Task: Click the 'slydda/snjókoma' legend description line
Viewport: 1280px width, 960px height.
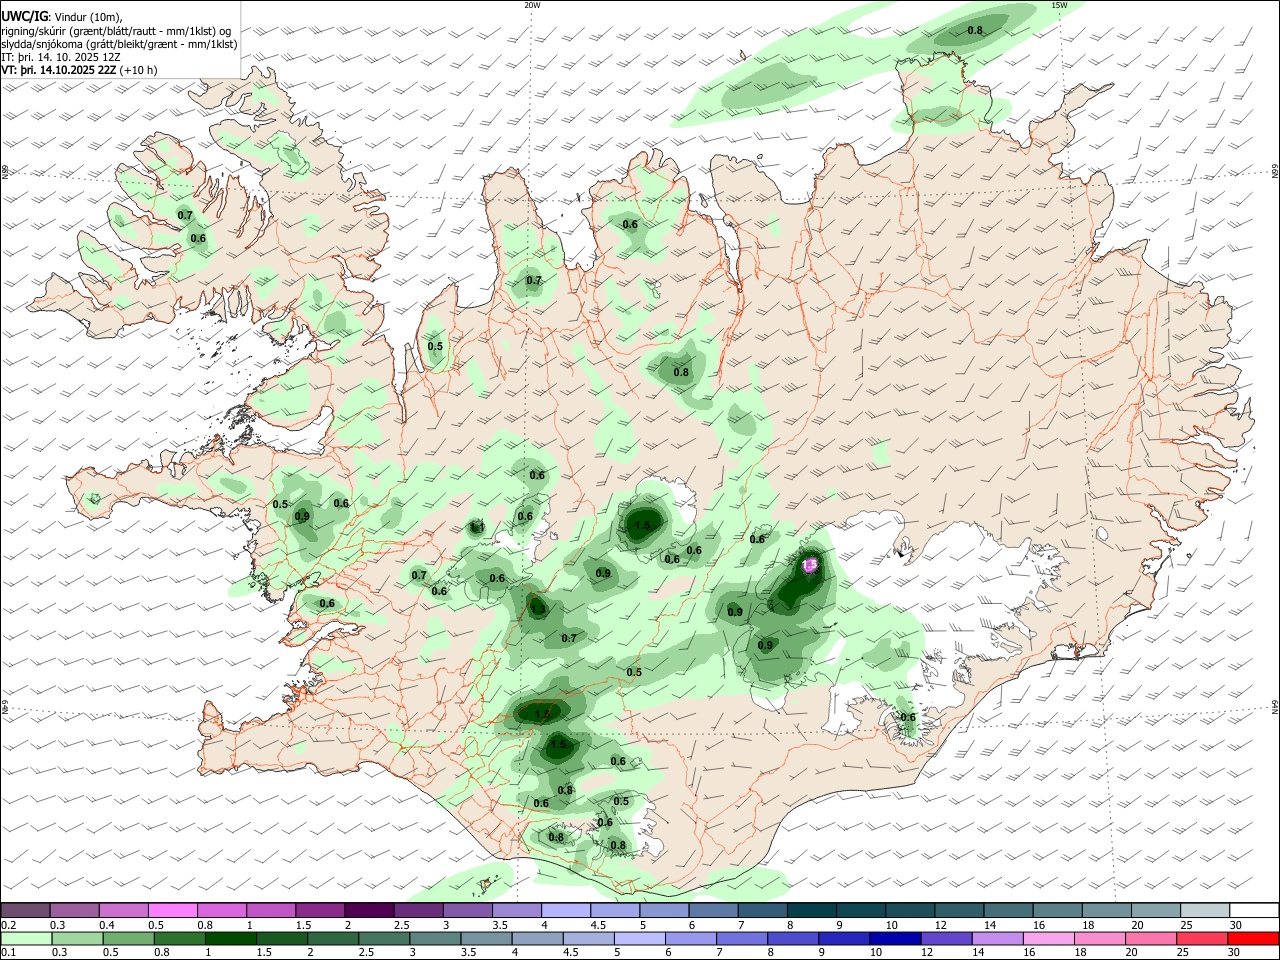Action: pos(119,44)
